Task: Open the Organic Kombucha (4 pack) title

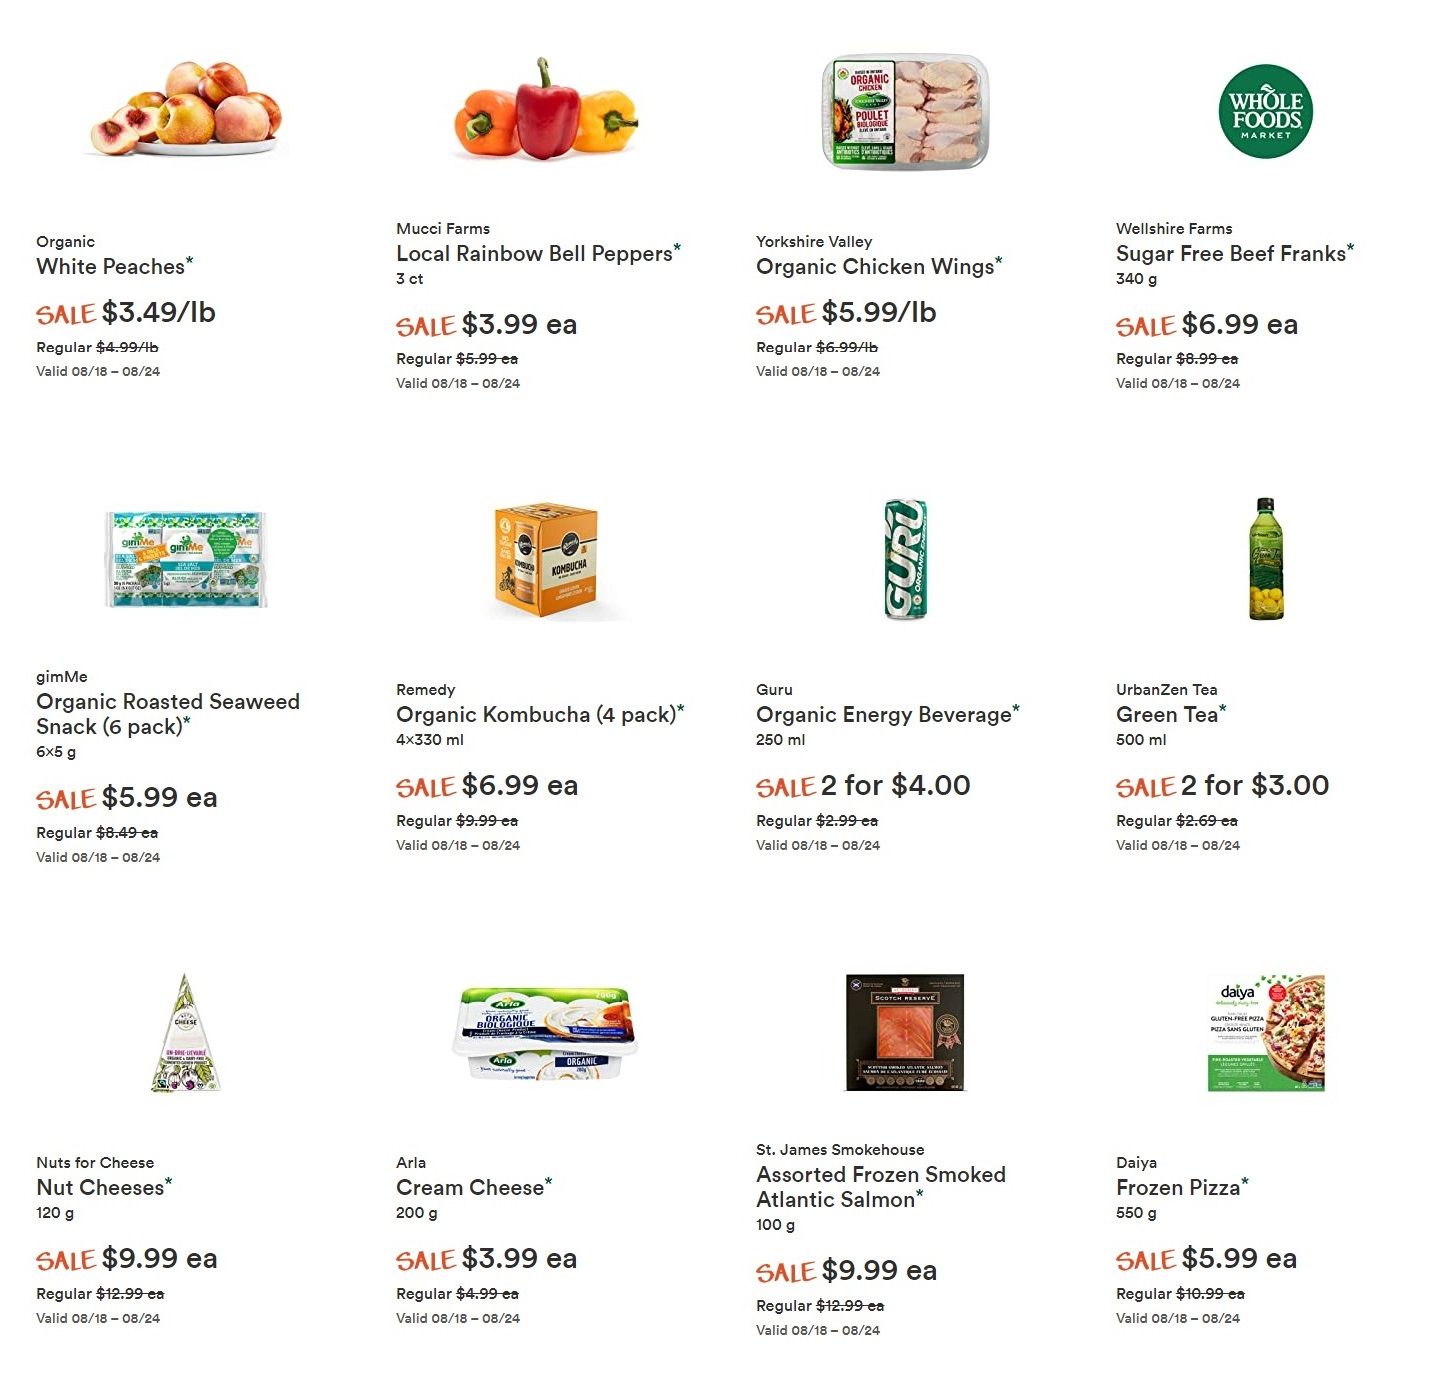Action: click(x=536, y=715)
